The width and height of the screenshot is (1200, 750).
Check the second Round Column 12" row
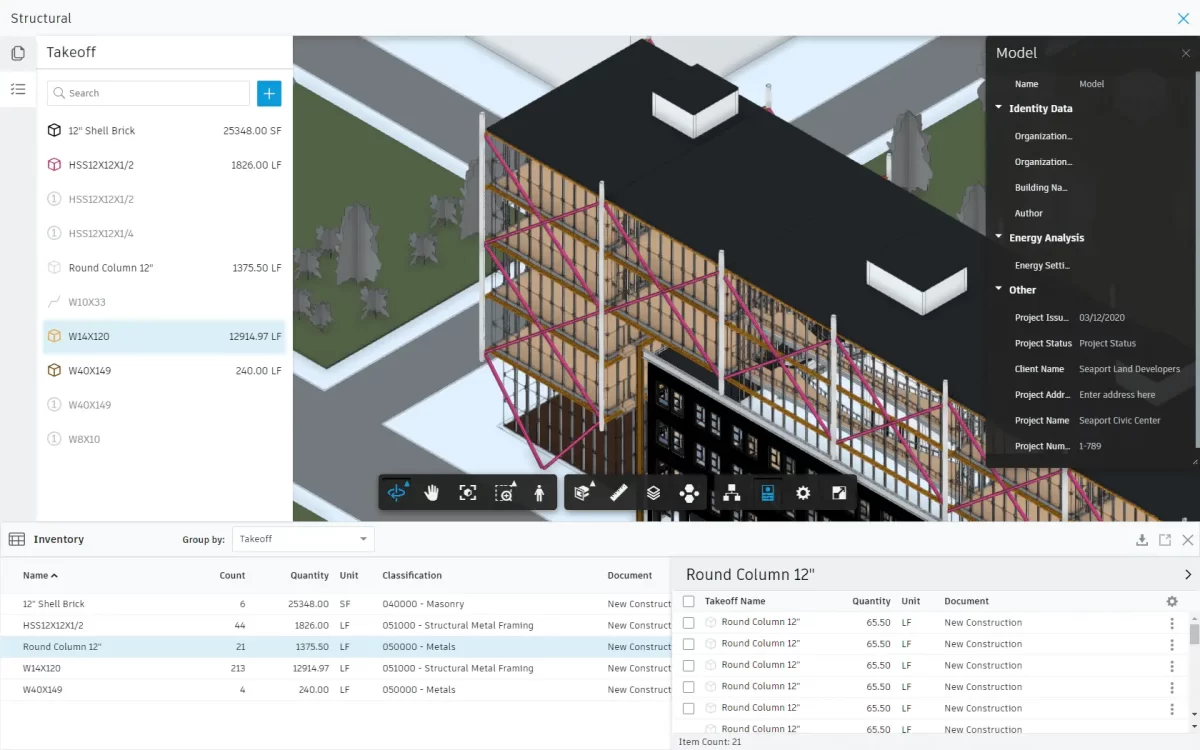point(688,644)
